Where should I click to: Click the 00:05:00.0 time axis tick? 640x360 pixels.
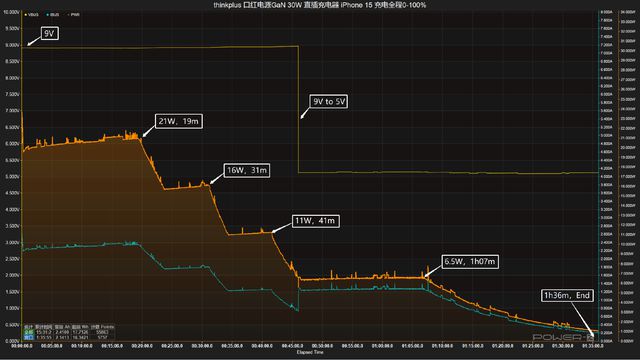[x=51, y=346]
